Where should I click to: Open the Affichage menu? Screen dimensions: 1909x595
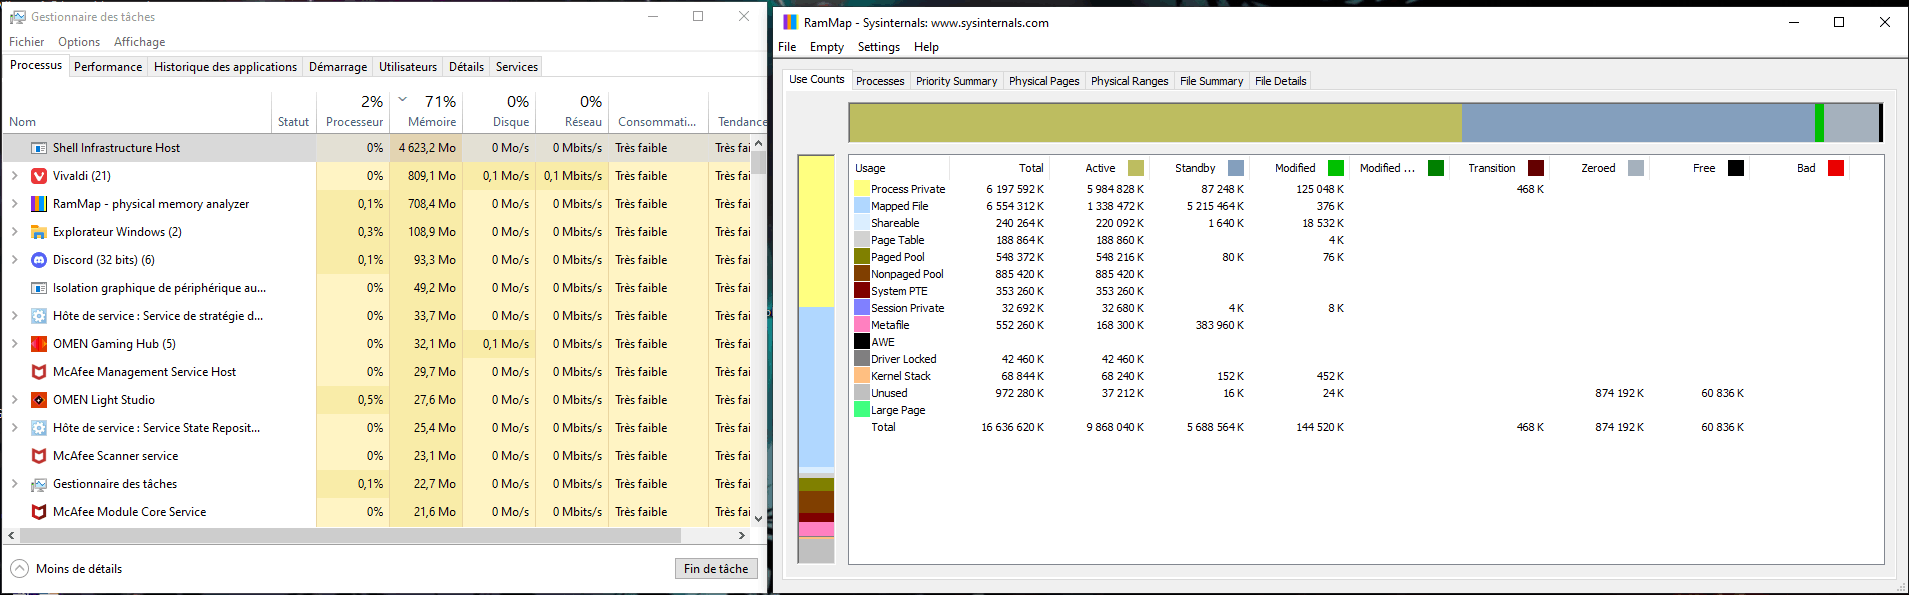139,42
